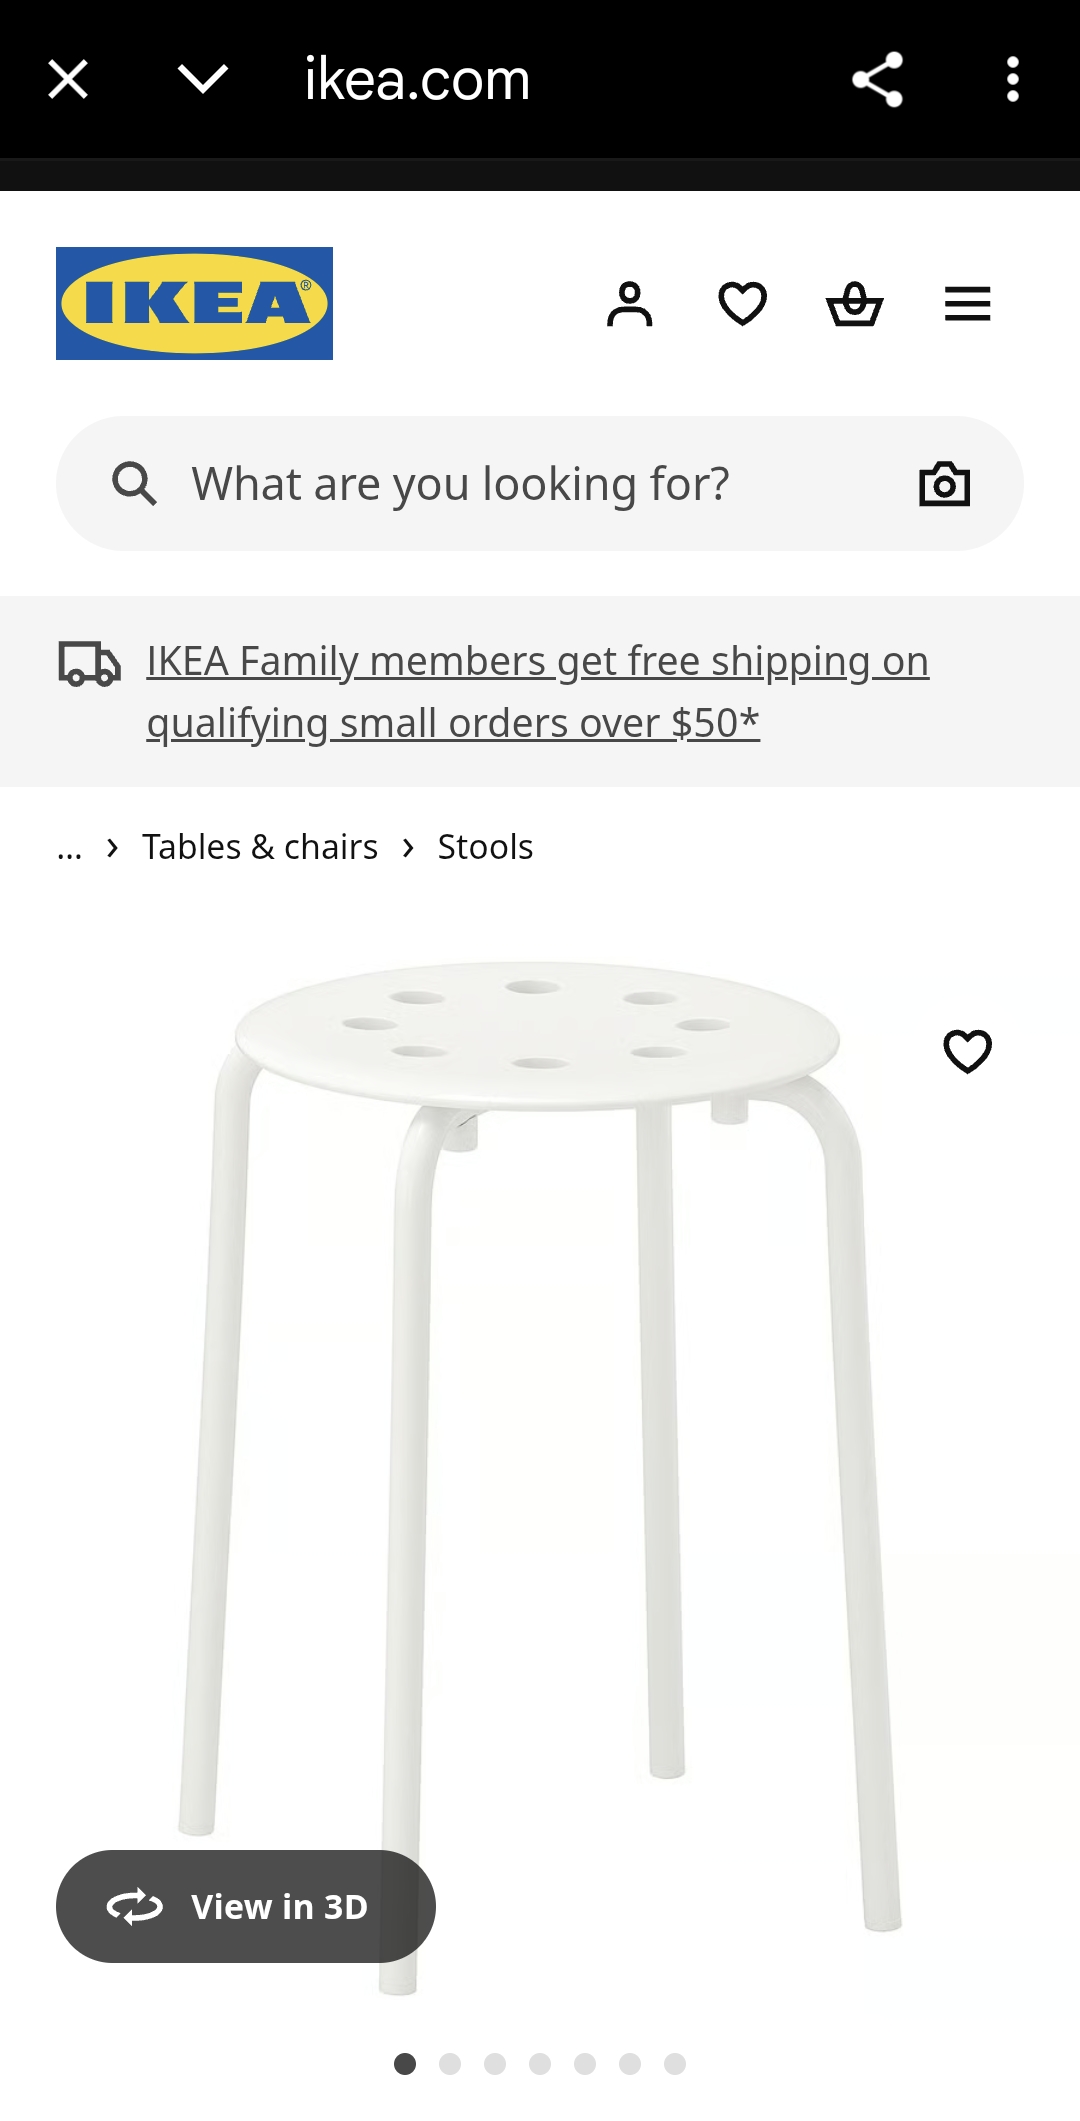Open the shopping basket icon
Image resolution: width=1080 pixels, height=2121 pixels.
tap(855, 304)
